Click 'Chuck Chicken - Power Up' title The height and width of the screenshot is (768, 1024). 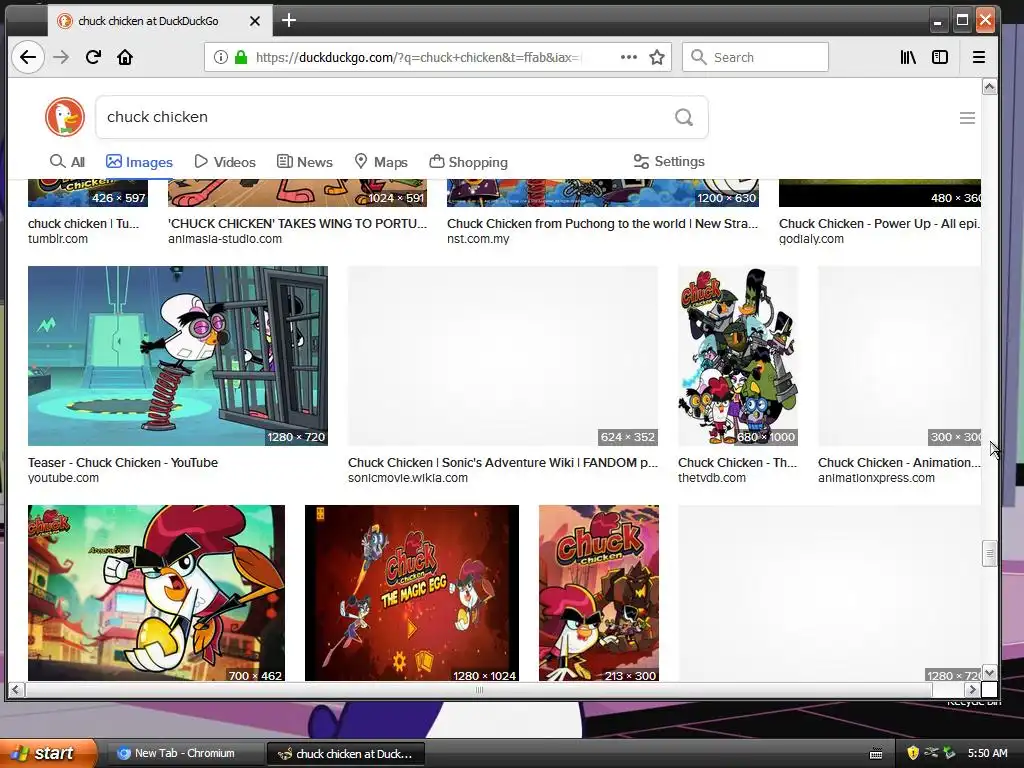879,223
